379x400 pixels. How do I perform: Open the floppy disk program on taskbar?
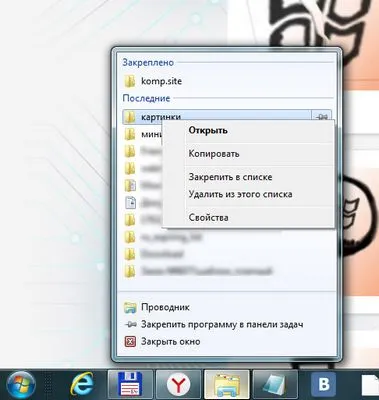(x=130, y=385)
